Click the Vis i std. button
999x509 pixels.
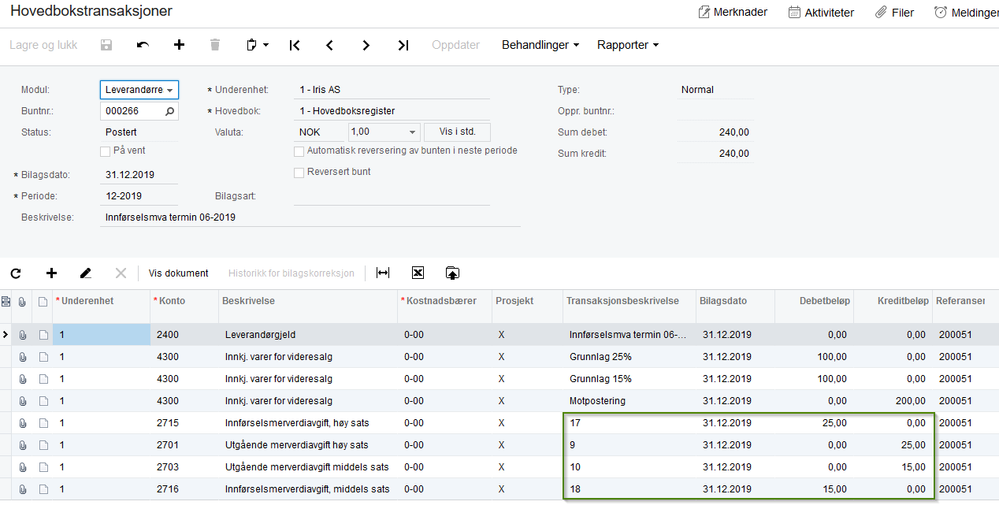457,133
